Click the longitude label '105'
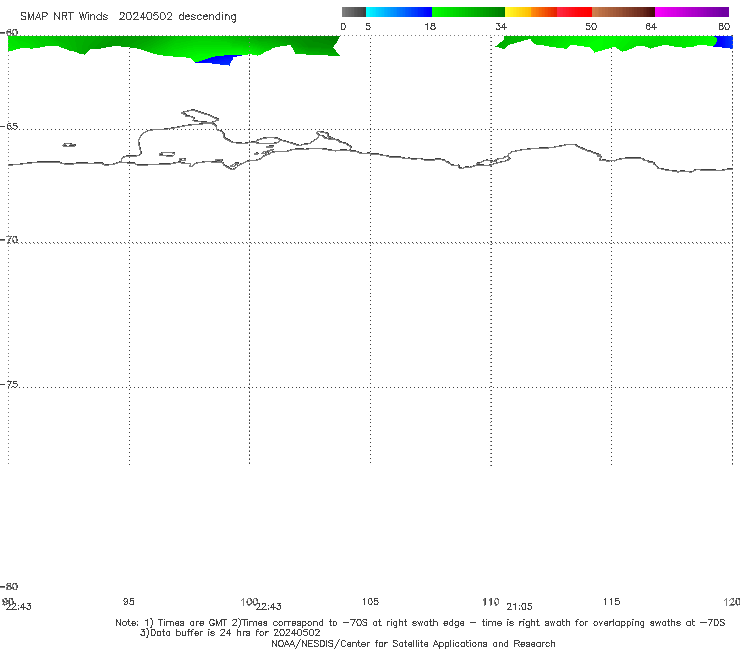Viewport: 740px width, 650px height. [370, 602]
